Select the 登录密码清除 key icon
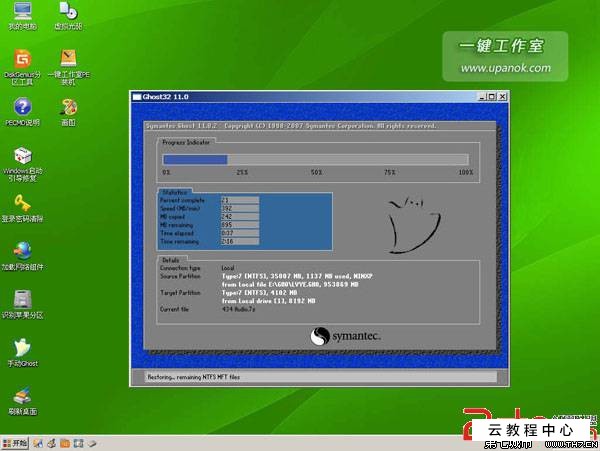The width and height of the screenshot is (600, 451). pyautogui.click(x=21, y=203)
